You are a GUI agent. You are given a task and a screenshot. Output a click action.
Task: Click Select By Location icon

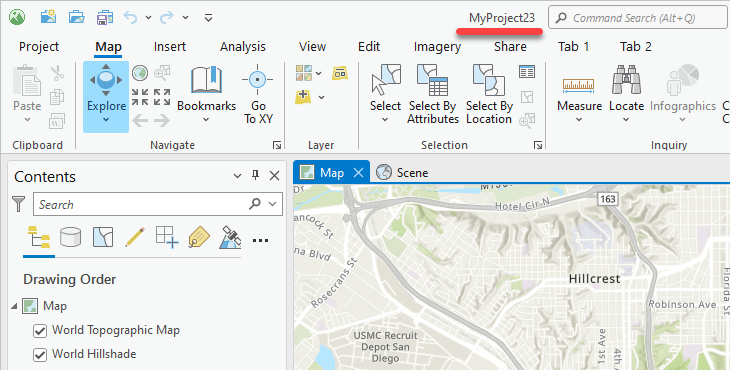[x=489, y=80]
